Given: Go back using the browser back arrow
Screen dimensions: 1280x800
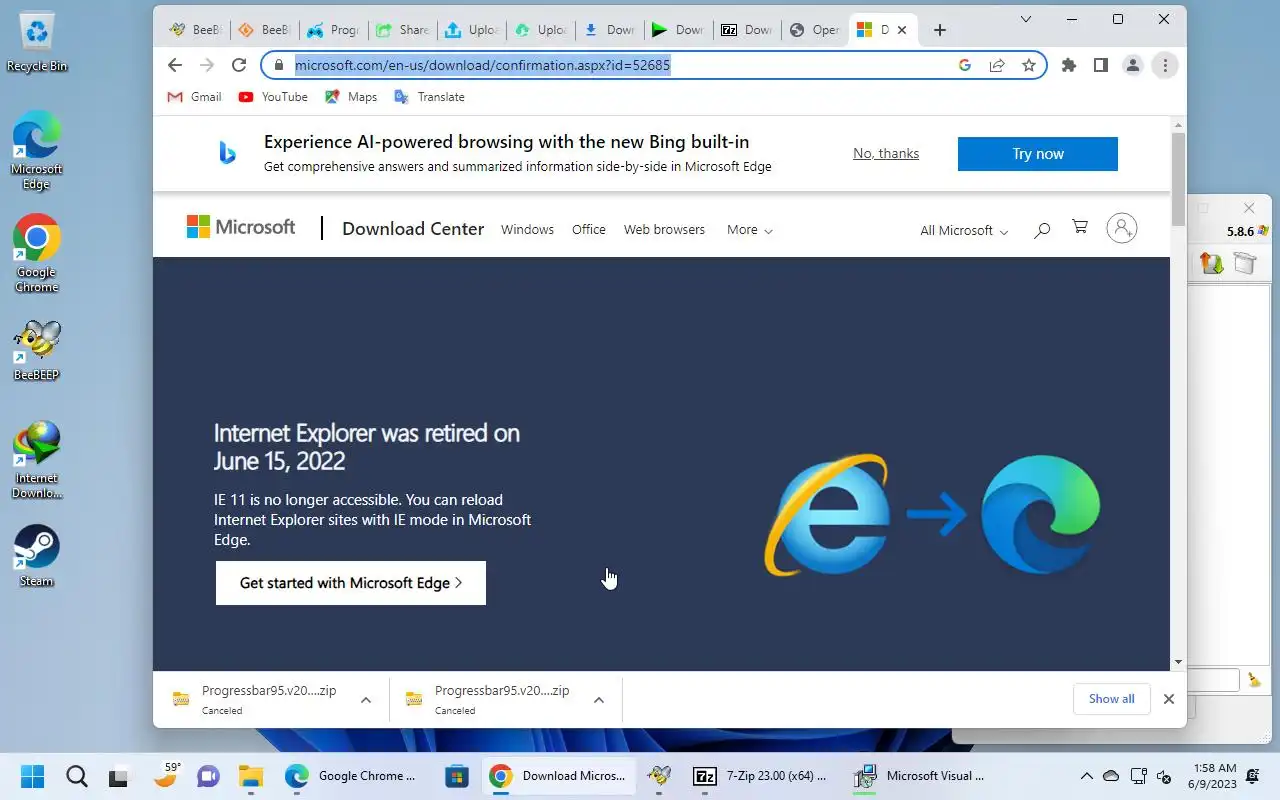Looking at the screenshot, I should [x=175, y=65].
